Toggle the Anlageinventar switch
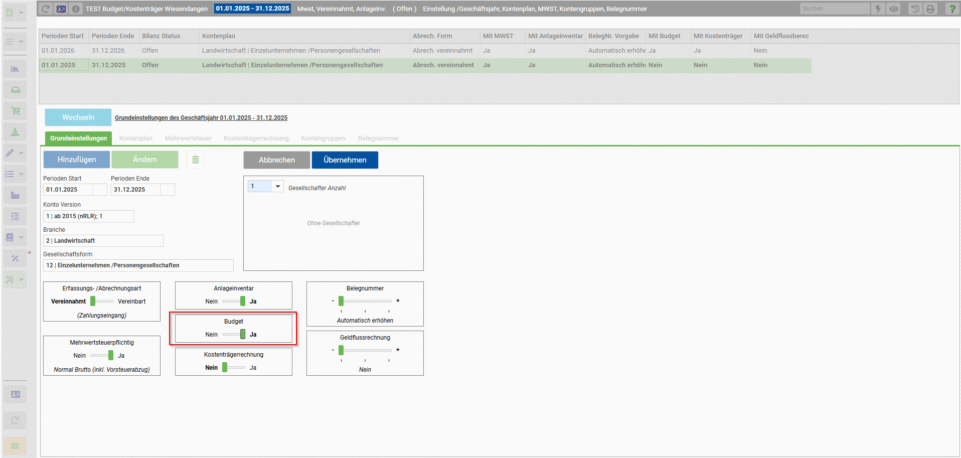Image resolution: width=961 pixels, height=458 pixels. [234, 301]
